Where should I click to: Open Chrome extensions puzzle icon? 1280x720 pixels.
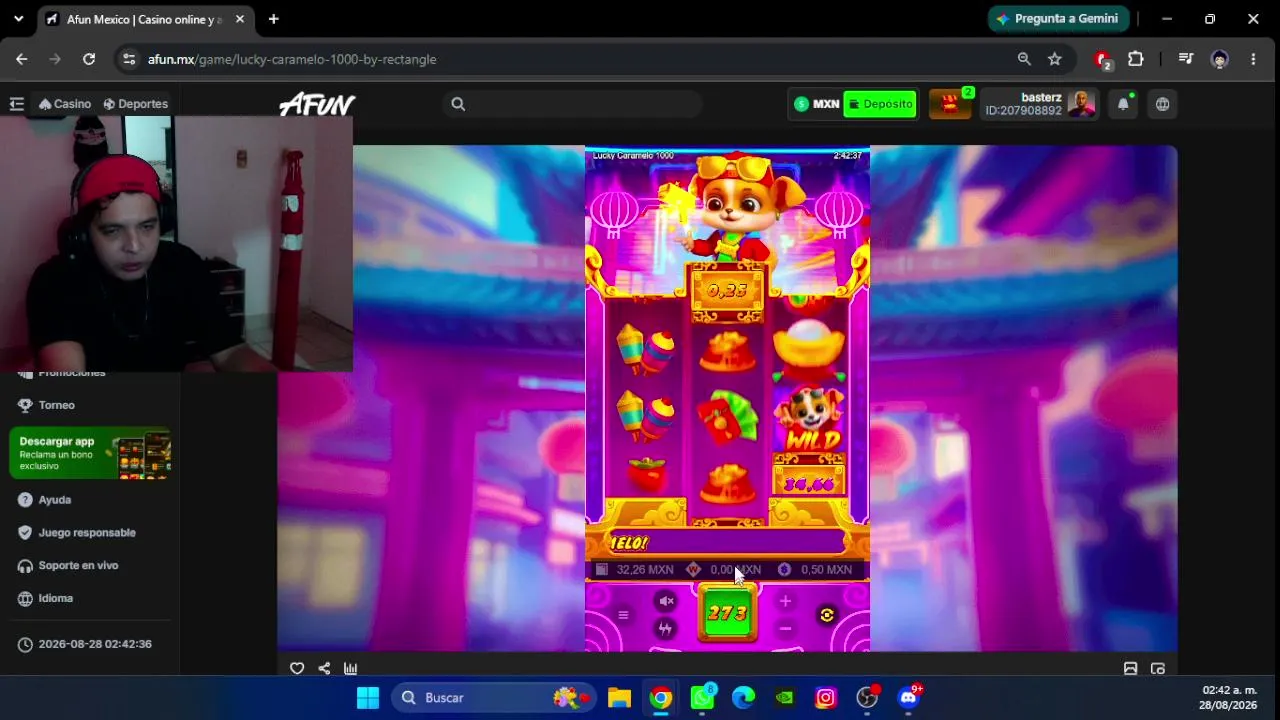point(1136,59)
